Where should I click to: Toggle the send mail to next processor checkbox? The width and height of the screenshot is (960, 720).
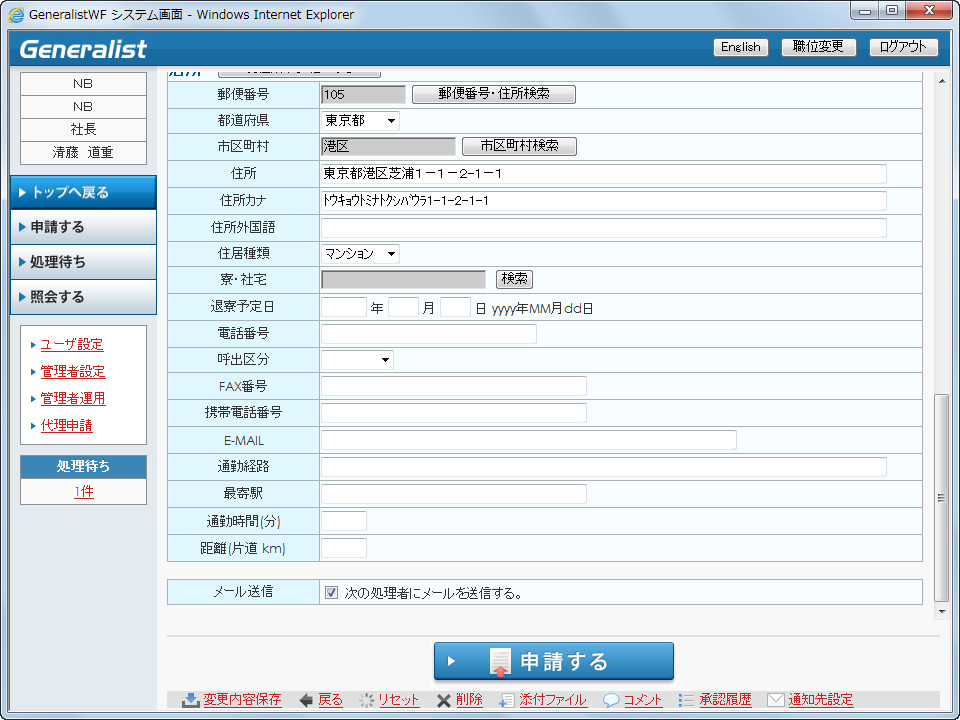point(331,592)
